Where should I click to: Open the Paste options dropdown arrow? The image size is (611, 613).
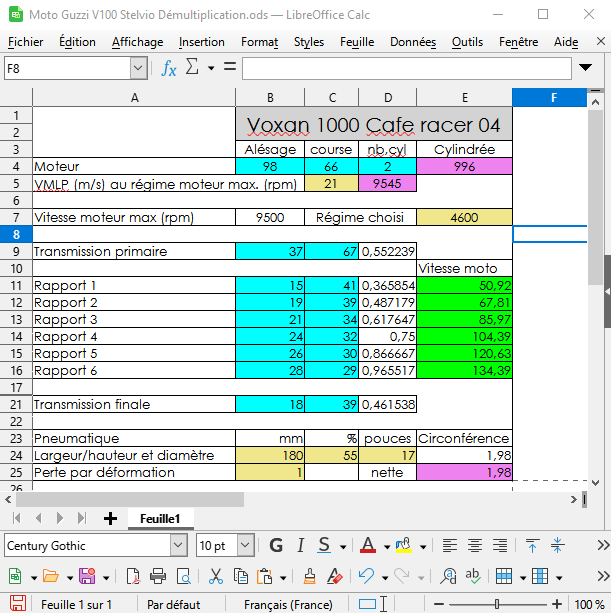coord(283,577)
